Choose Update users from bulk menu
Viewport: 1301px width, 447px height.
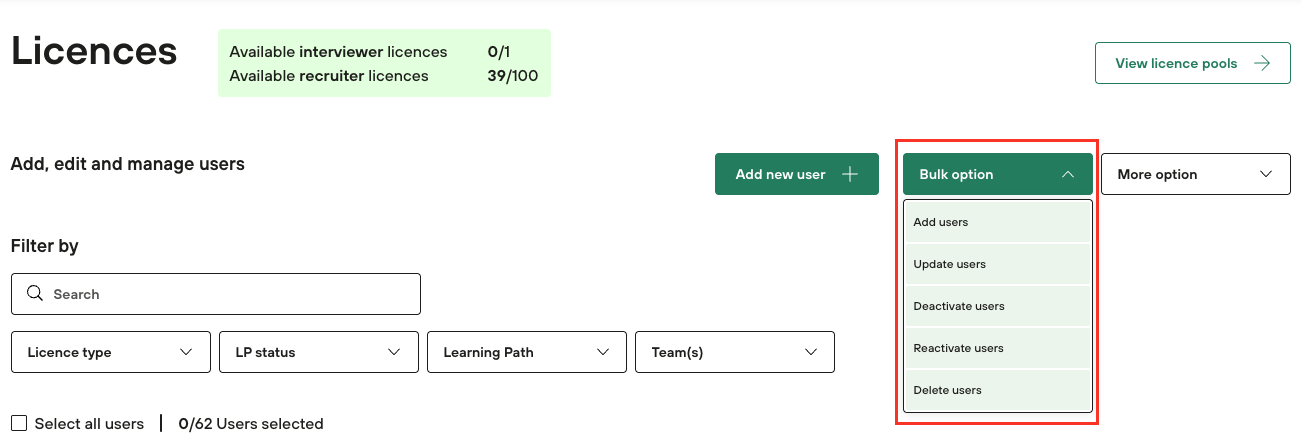[x=996, y=264]
